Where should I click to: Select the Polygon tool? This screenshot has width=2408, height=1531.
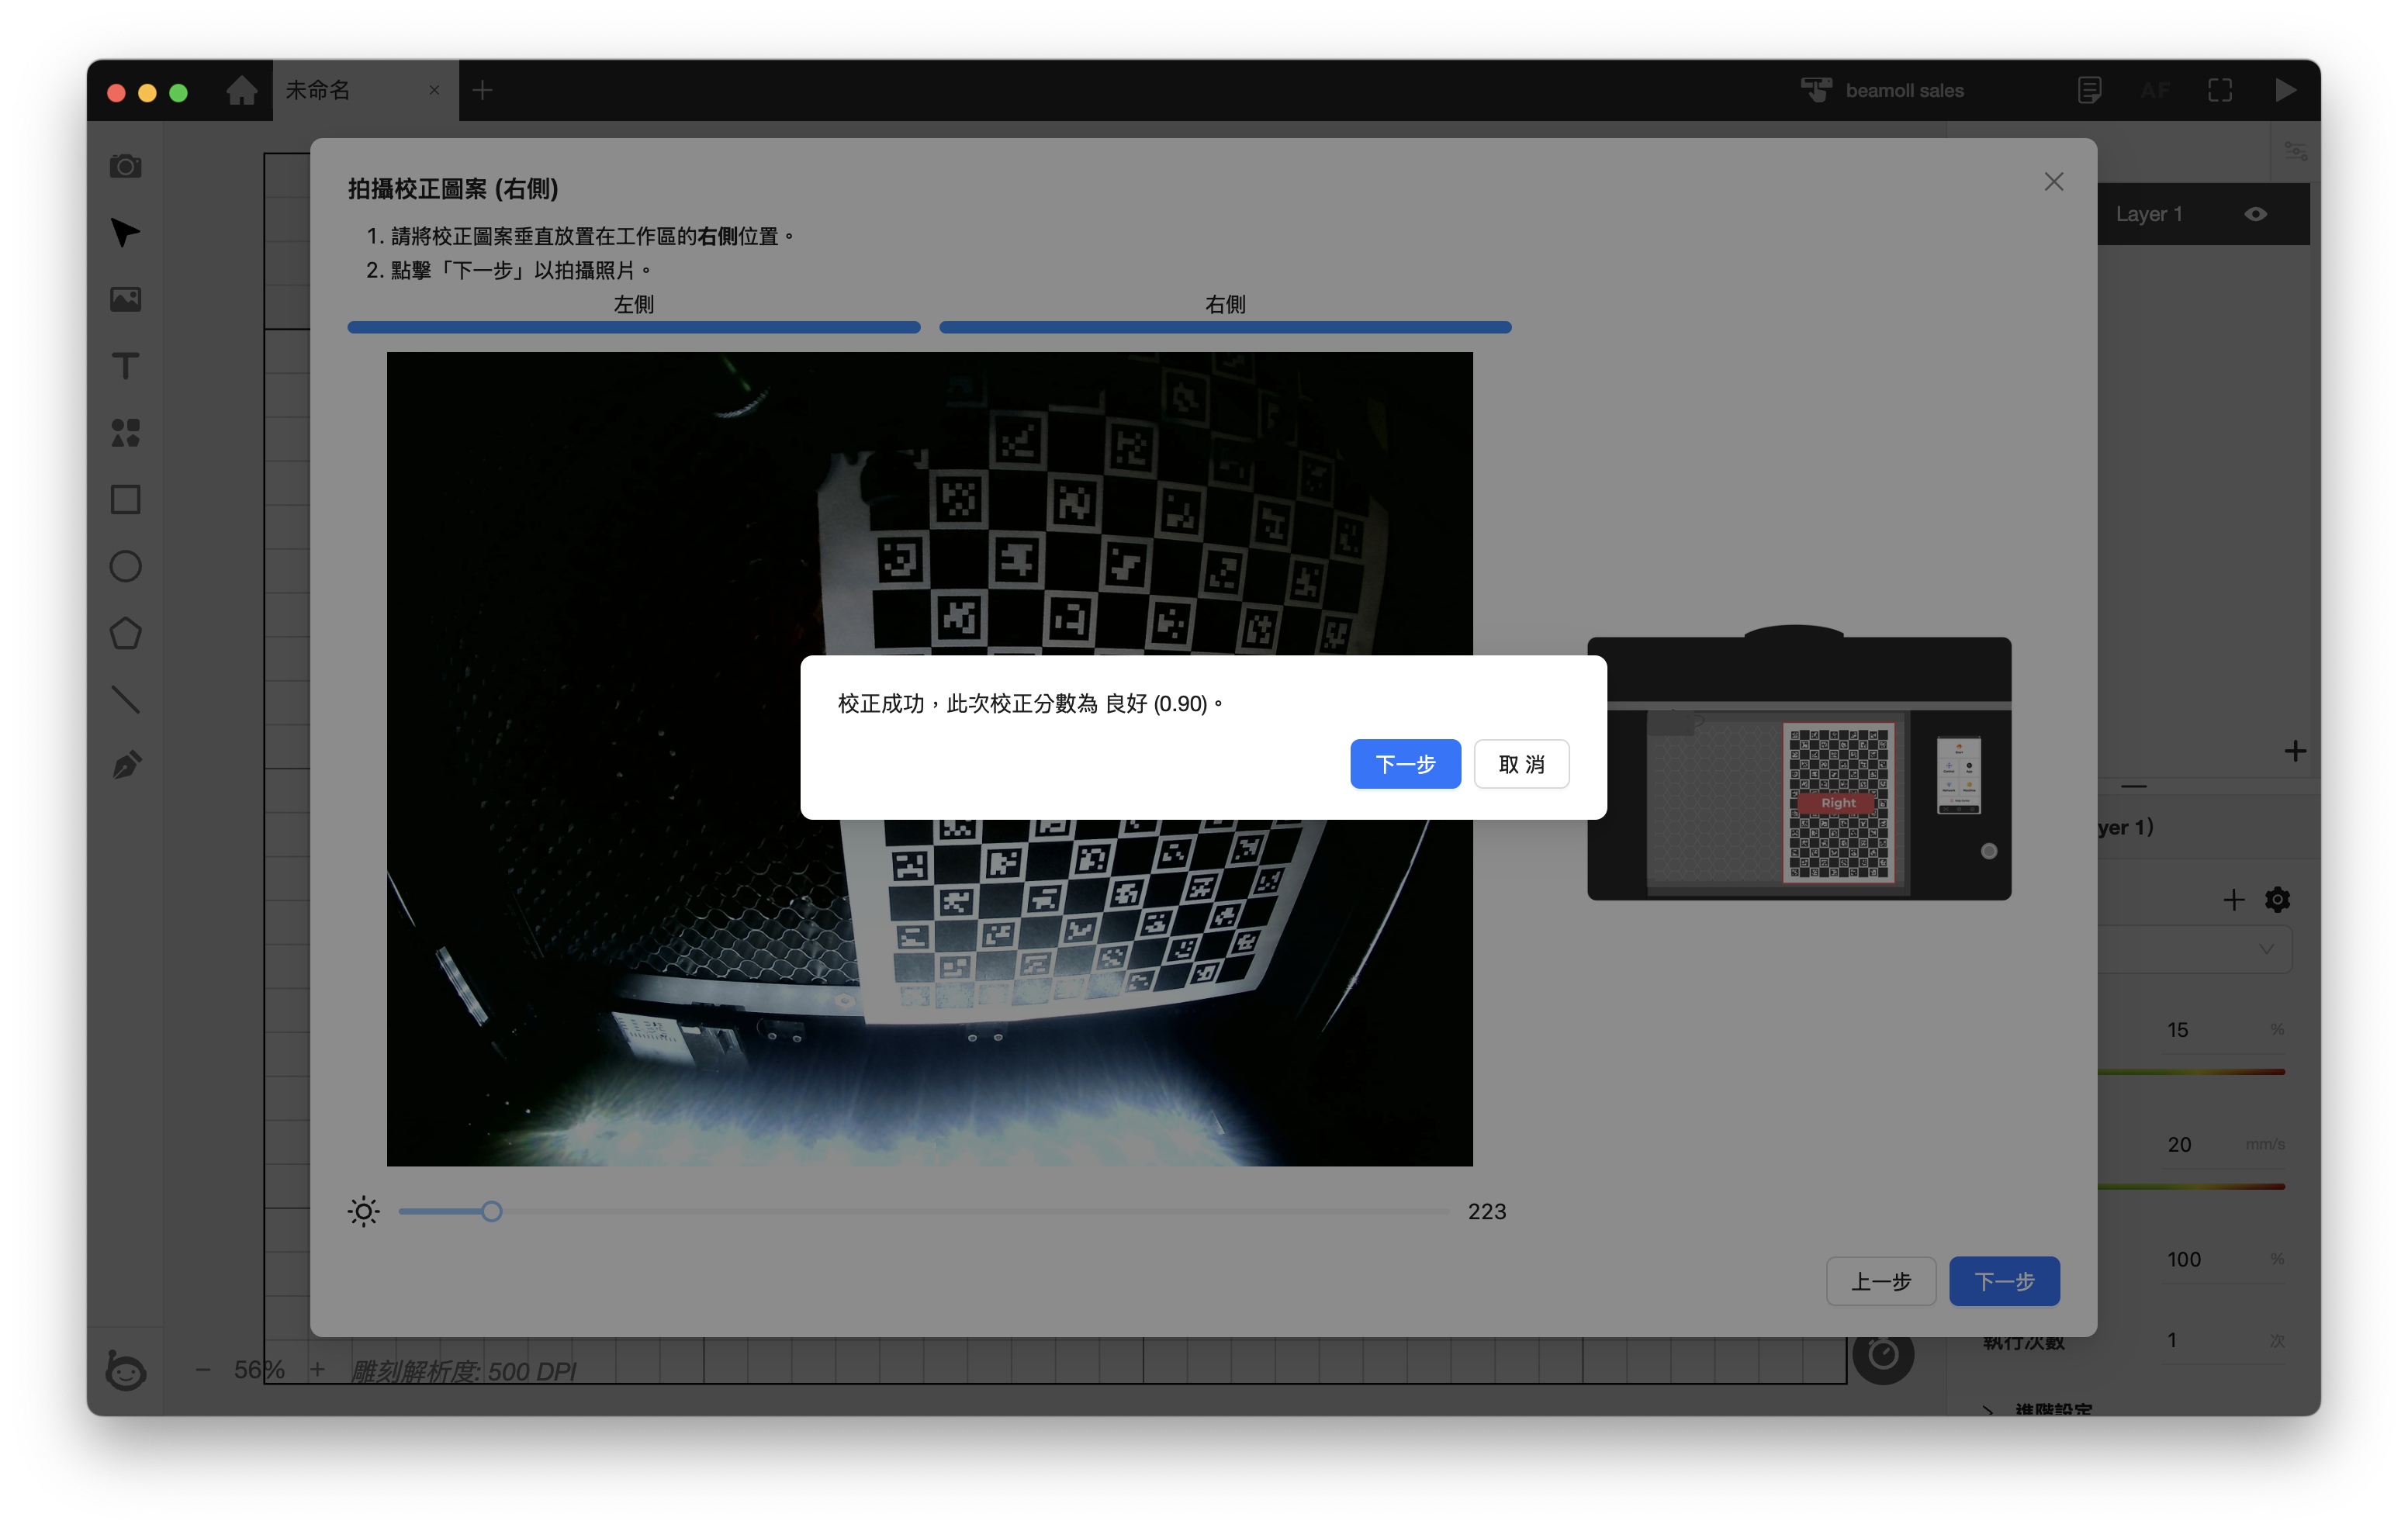[125, 633]
